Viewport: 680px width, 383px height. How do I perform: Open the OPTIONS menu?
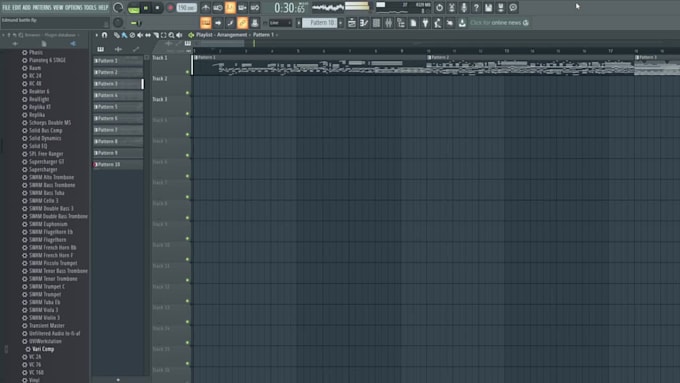(x=74, y=7)
